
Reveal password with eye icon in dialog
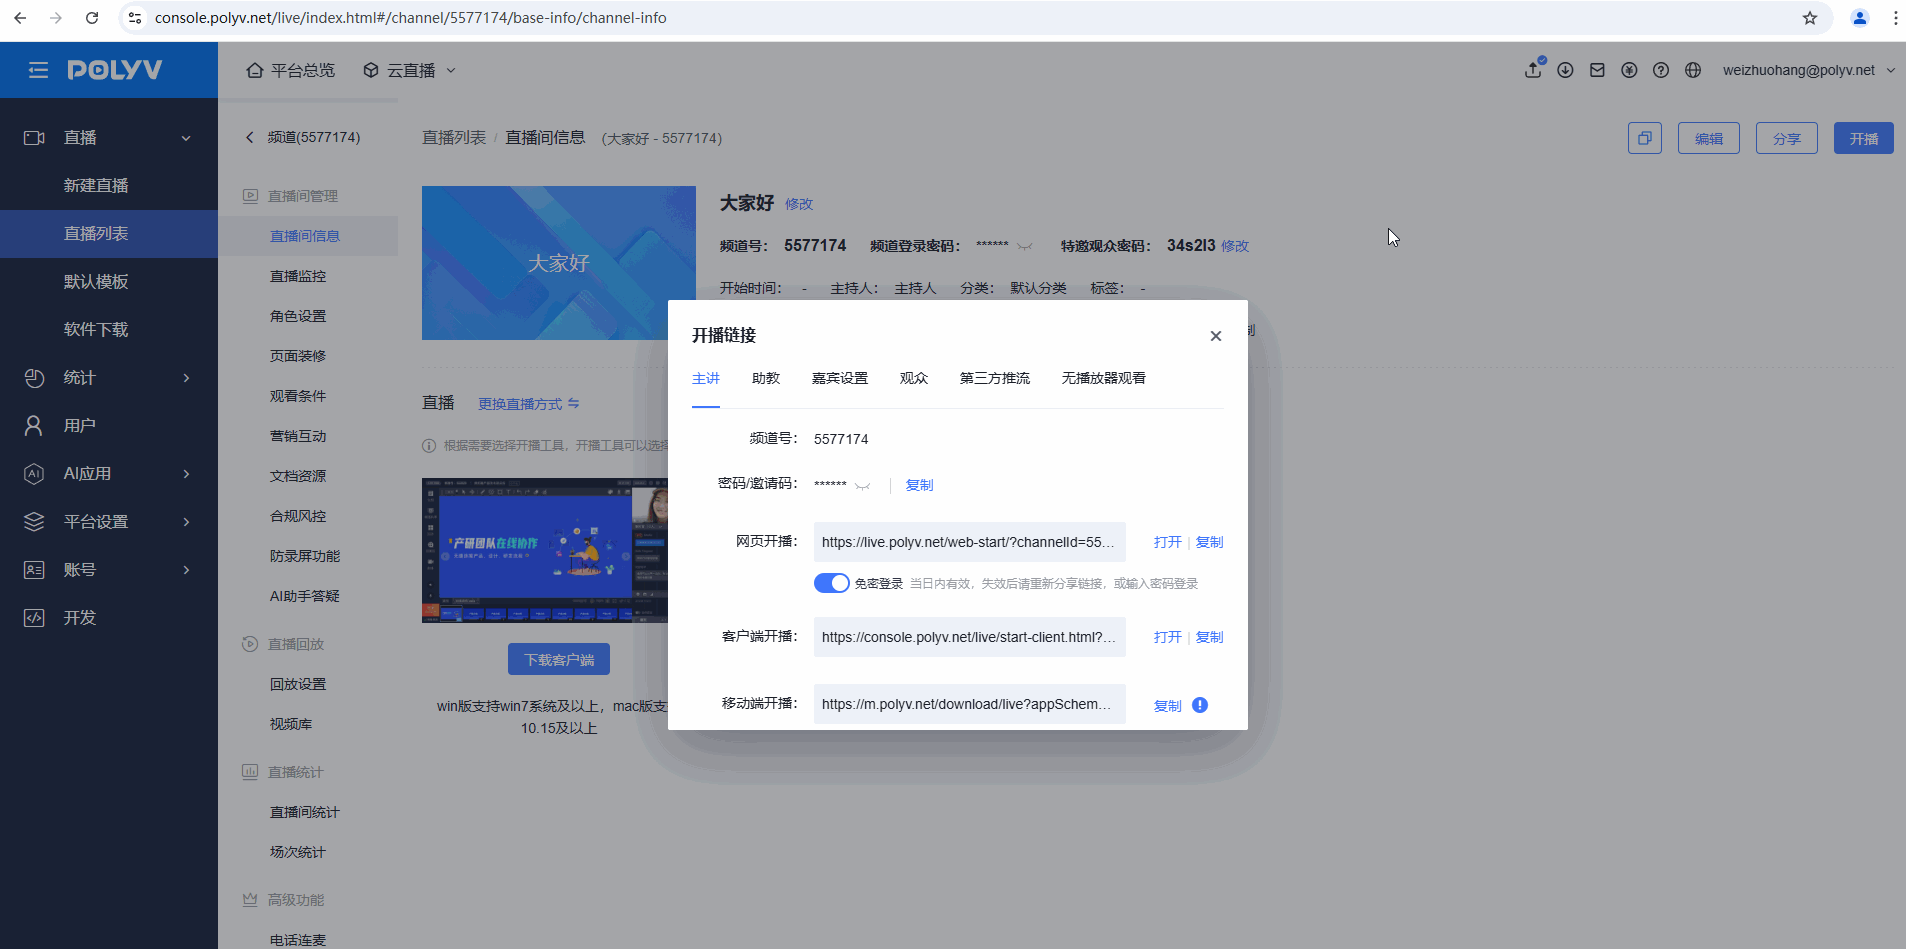[x=863, y=485]
